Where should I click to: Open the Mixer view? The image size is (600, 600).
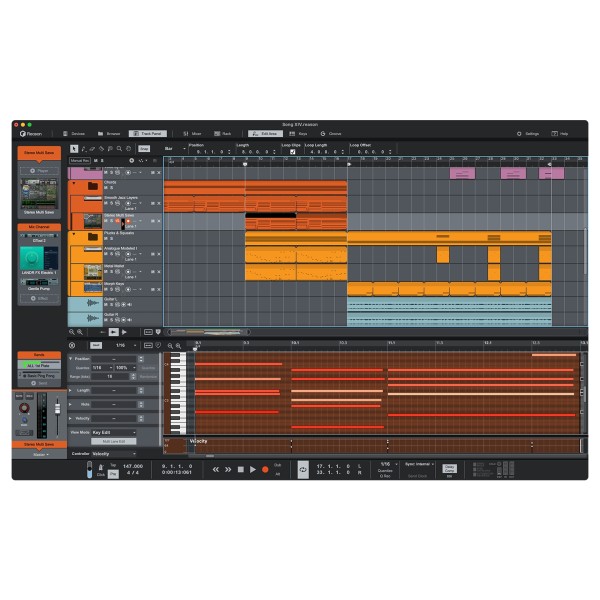192,134
